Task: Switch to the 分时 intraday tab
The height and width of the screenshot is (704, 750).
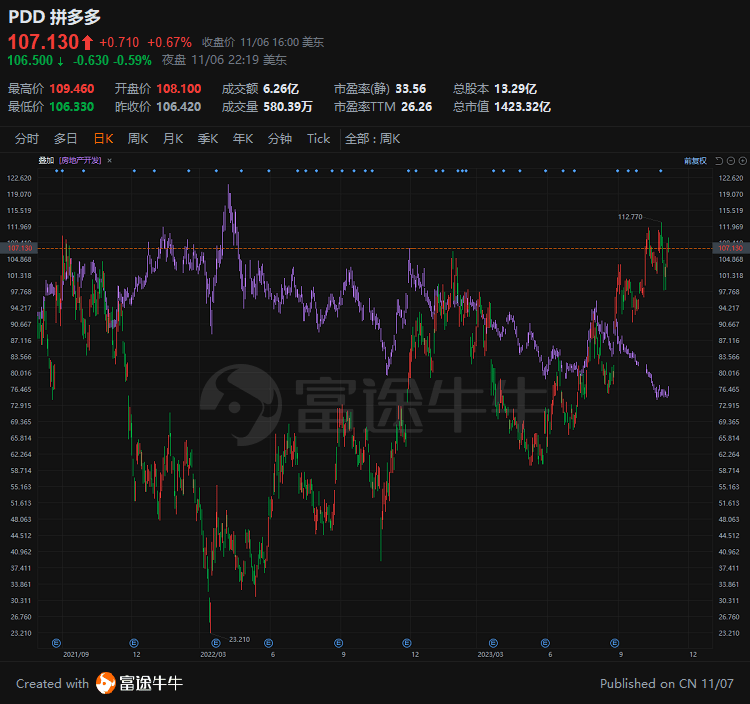Action: [x=27, y=139]
